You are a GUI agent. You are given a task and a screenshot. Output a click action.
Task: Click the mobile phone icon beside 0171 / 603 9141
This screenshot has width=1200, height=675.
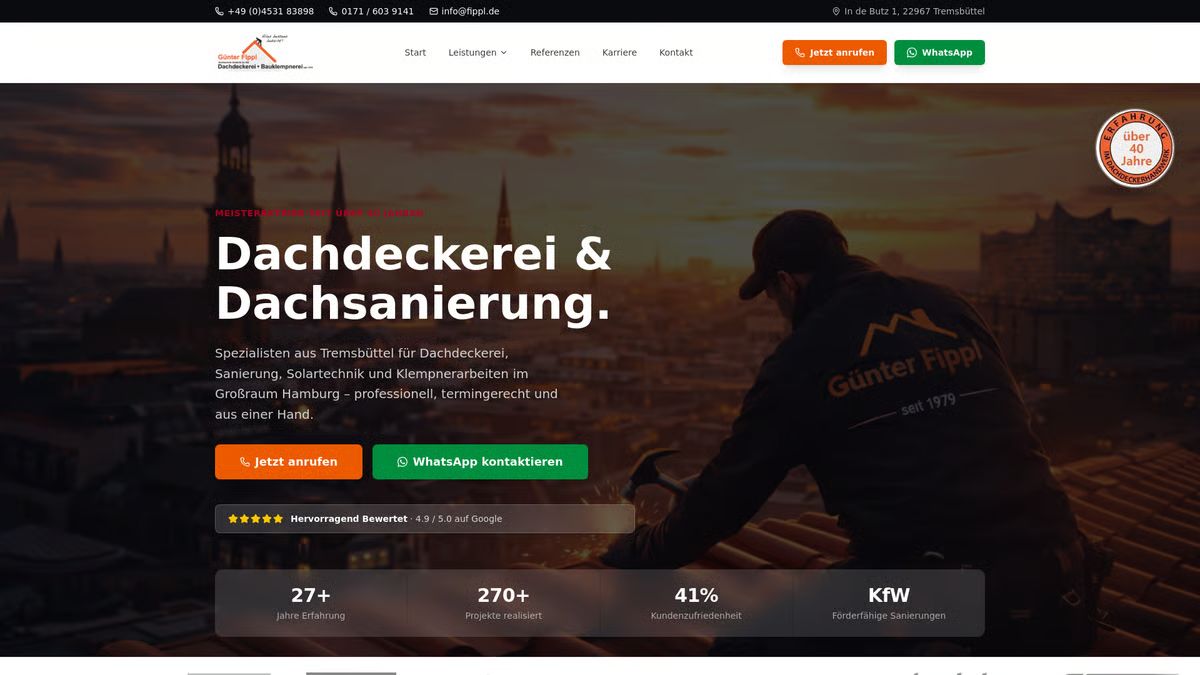333,11
